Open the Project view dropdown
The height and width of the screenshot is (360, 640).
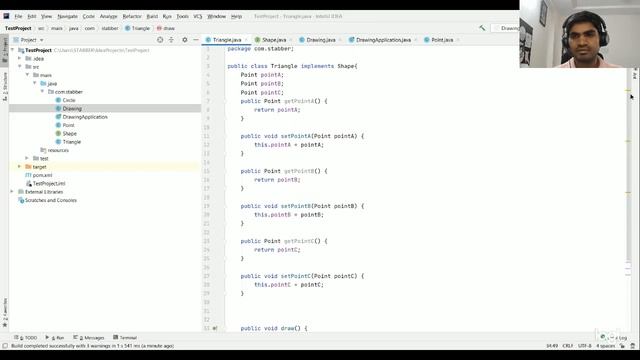(29, 40)
